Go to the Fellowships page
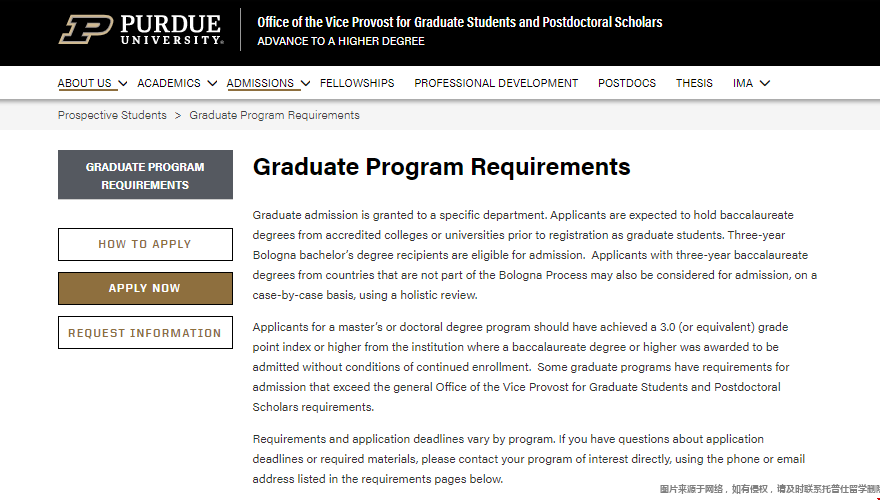Screen dimensions: 880x500 click(x=357, y=83)
